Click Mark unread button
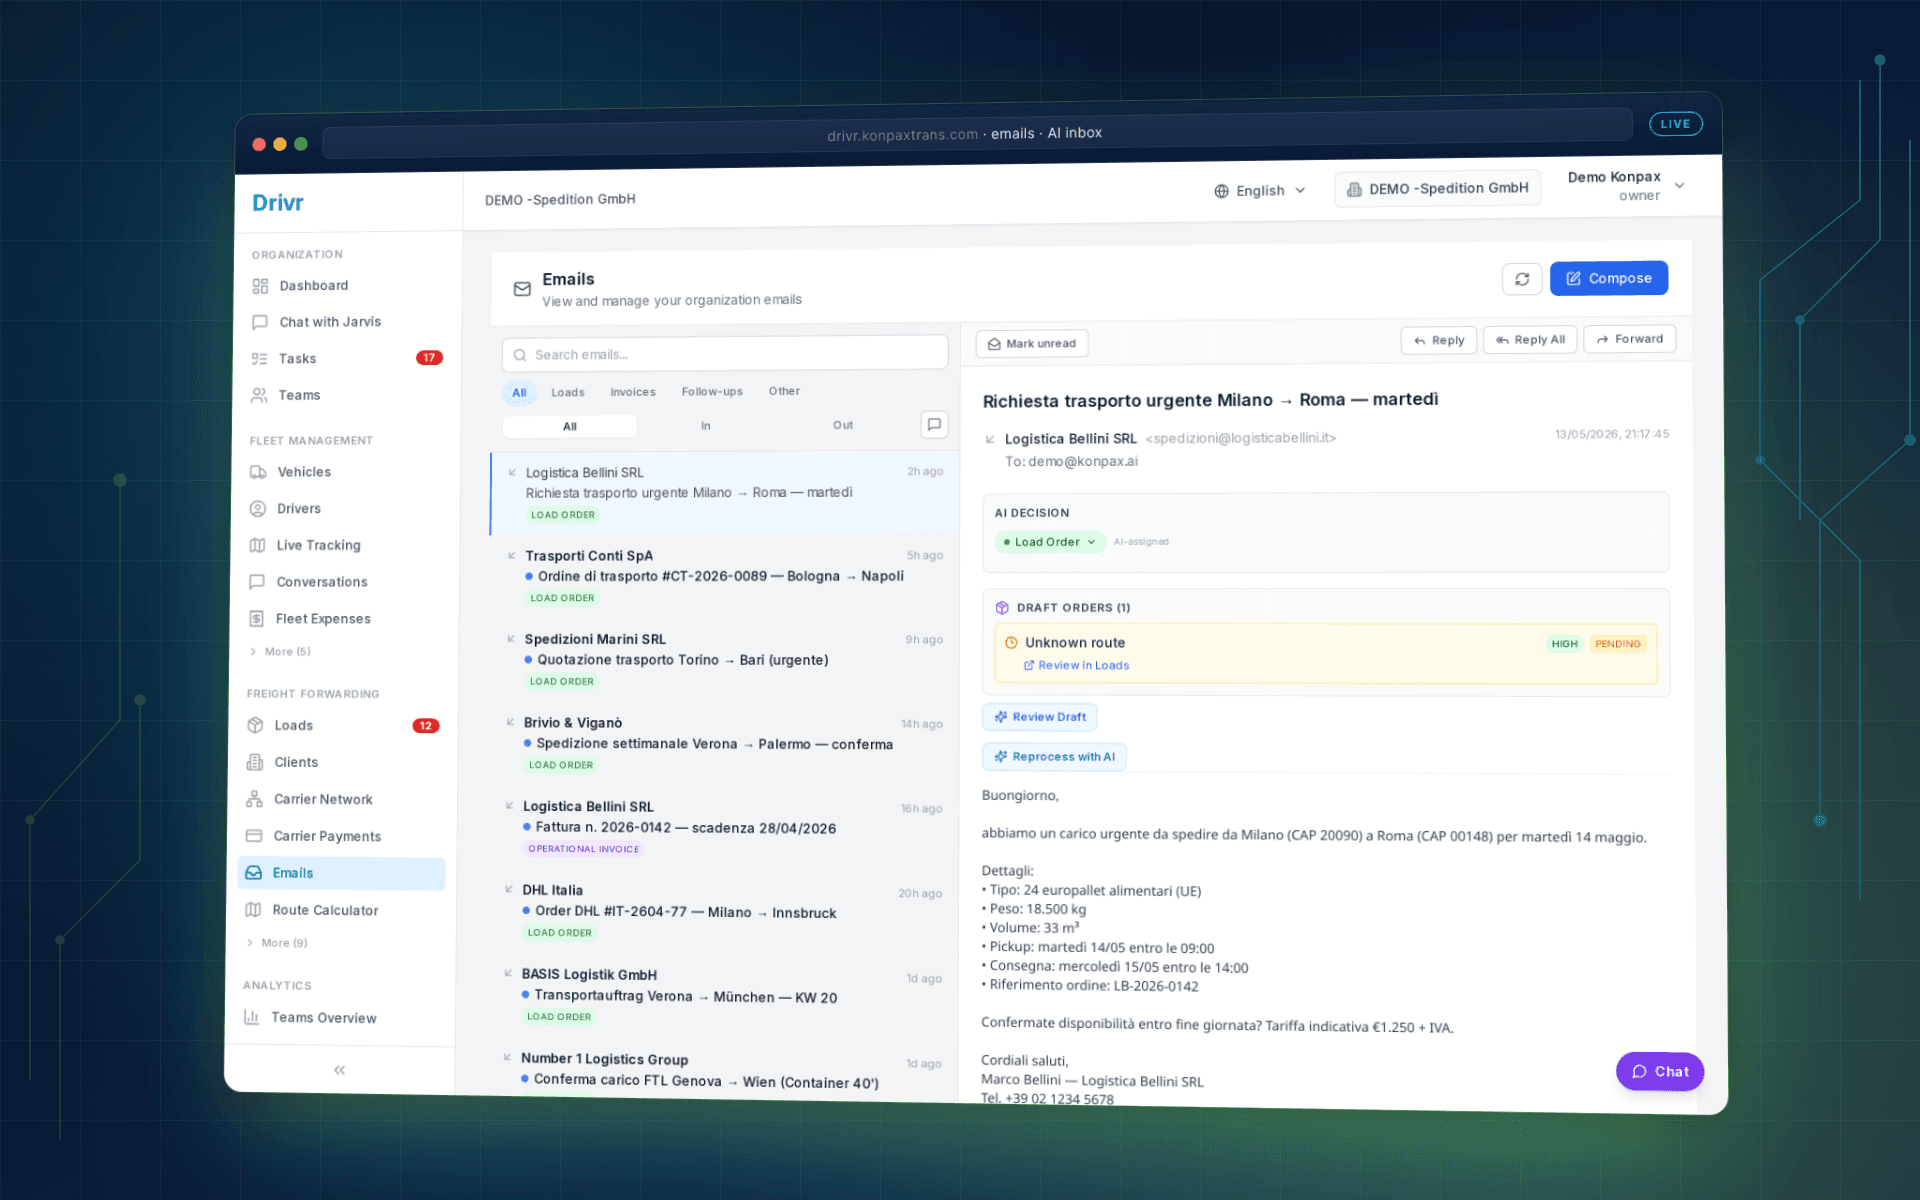Screen dimensions: 1920x1200 point(1032,344)
